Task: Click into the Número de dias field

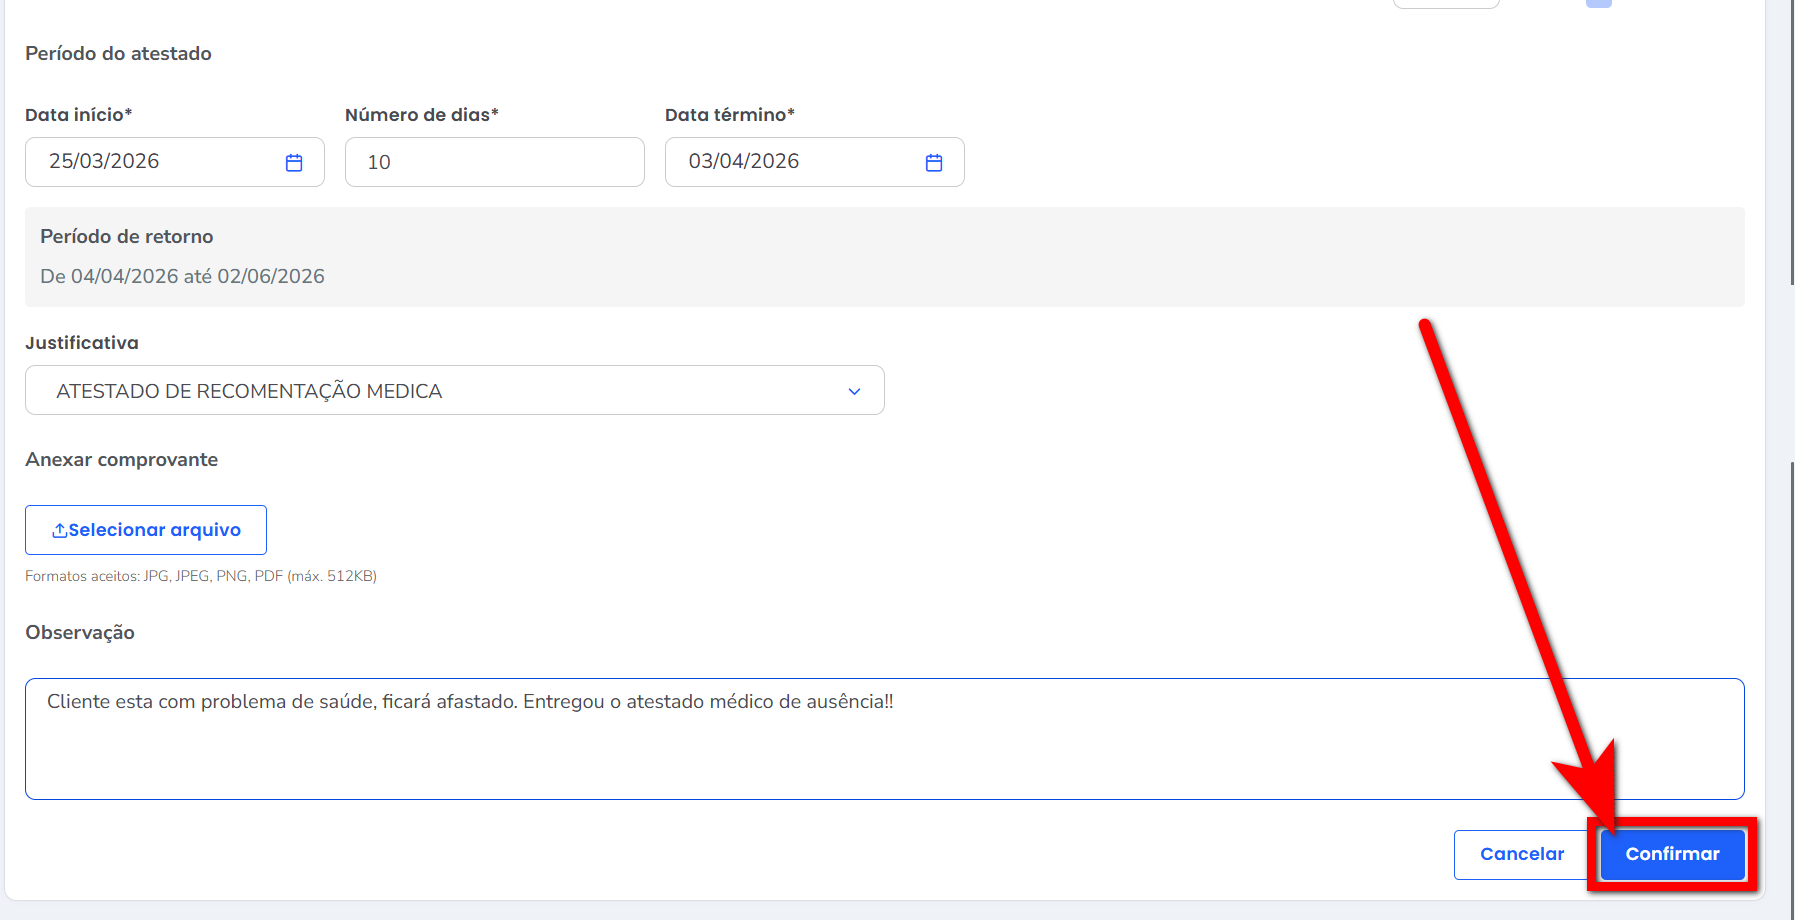Action: click(x=494, y=162)
